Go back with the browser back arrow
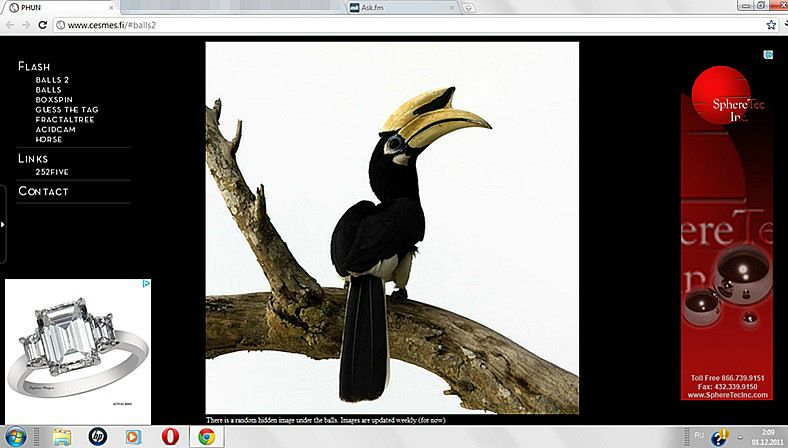Viewport: 788px width, 448px height. pos(10,25)
